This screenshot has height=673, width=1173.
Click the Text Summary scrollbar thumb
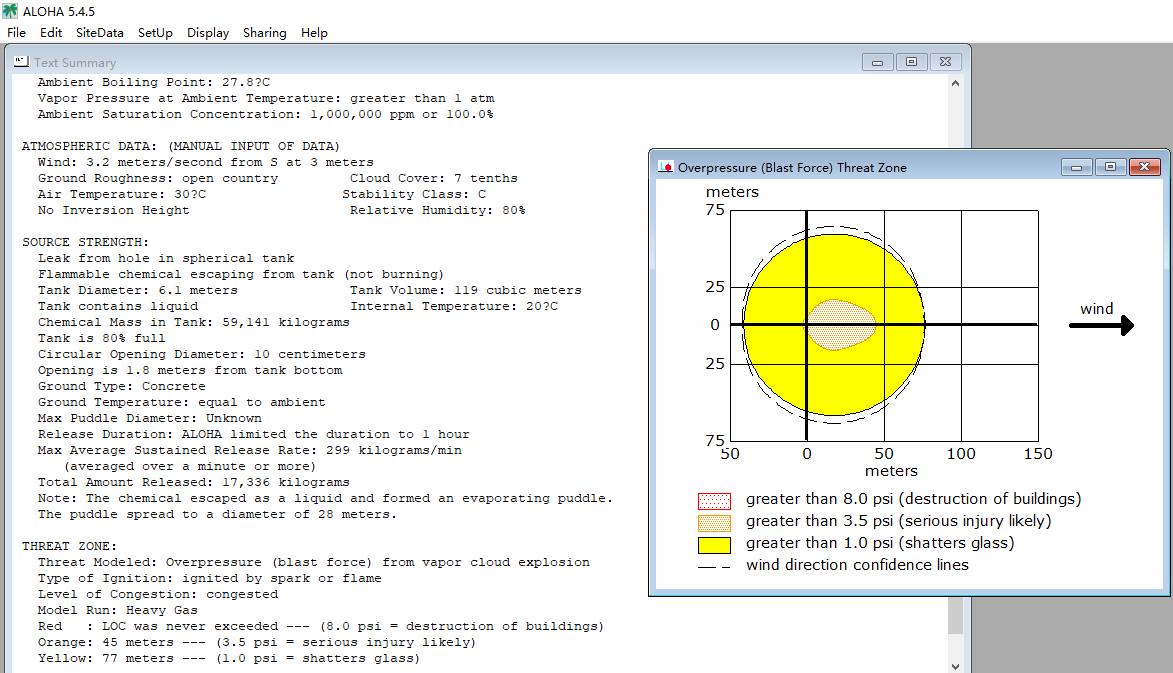[955, 615]
